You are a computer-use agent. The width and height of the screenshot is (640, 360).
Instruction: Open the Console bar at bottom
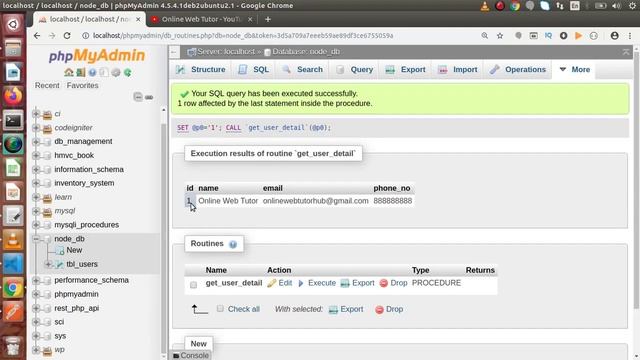[191, 356]
